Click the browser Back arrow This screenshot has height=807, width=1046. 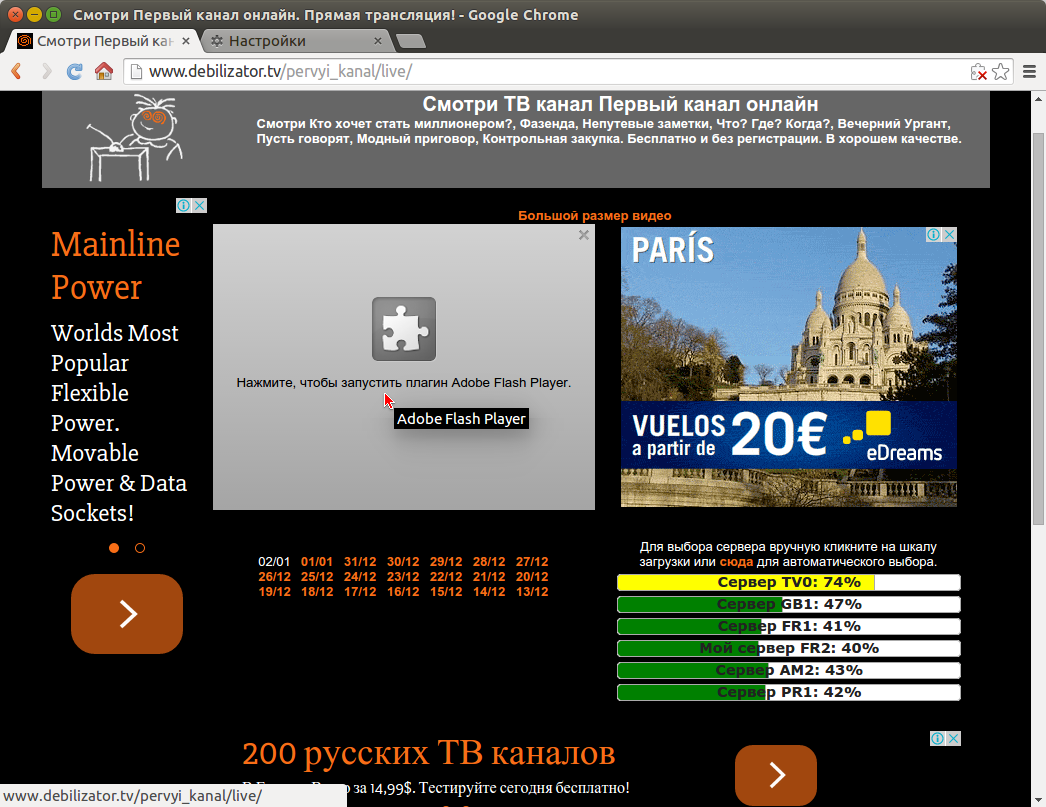pos(17,71)
